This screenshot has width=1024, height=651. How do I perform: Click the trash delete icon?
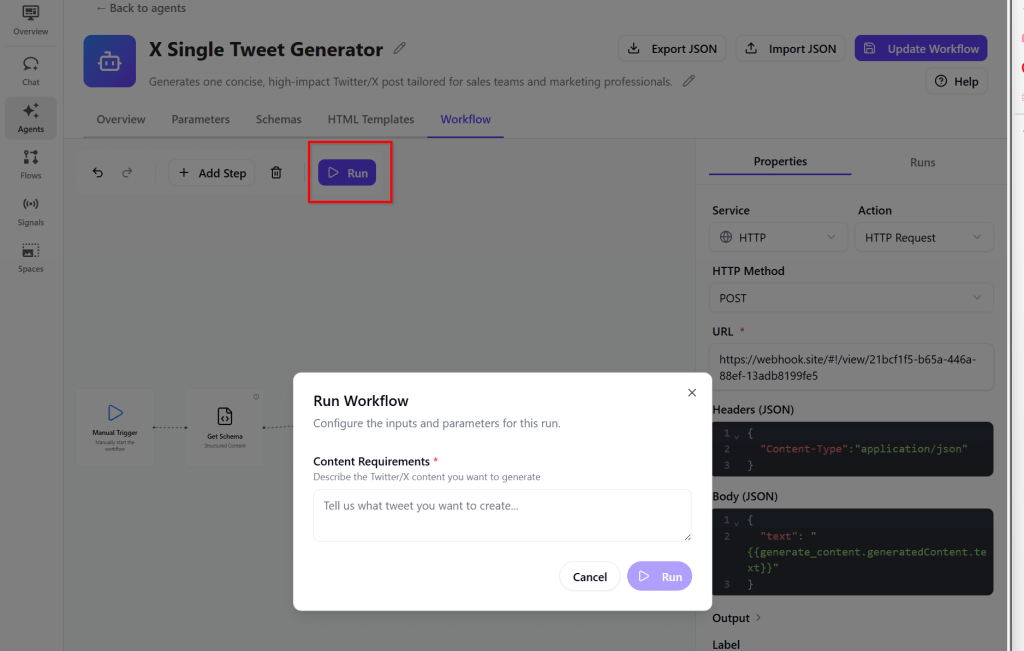tap(277, 173)
